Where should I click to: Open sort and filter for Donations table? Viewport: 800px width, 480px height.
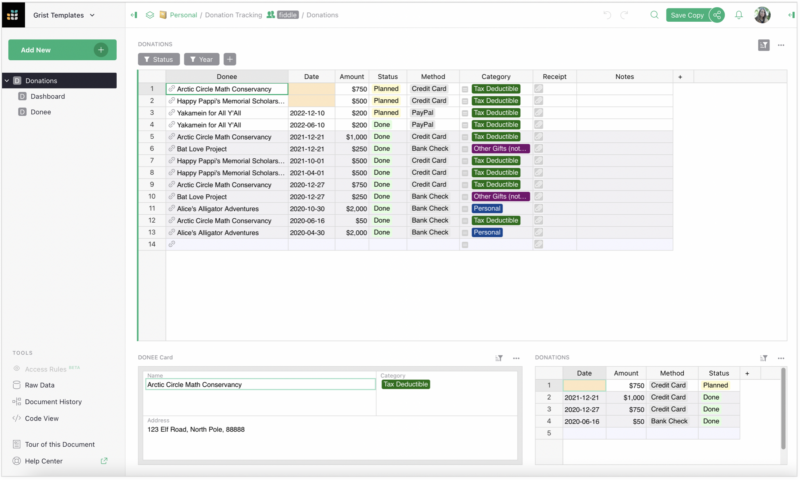point(765,44)
